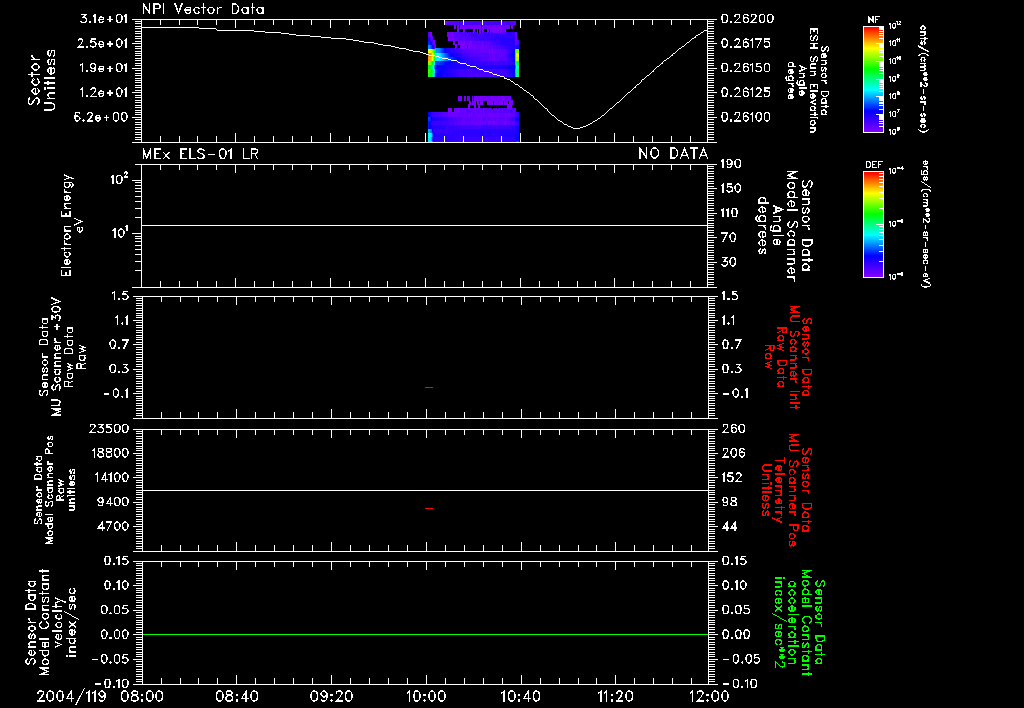Image resolution: width=1024 pixels, height=708 pixels.
Task: Click the "18800" scanner position tick label
Action: [x=108, y=453]
